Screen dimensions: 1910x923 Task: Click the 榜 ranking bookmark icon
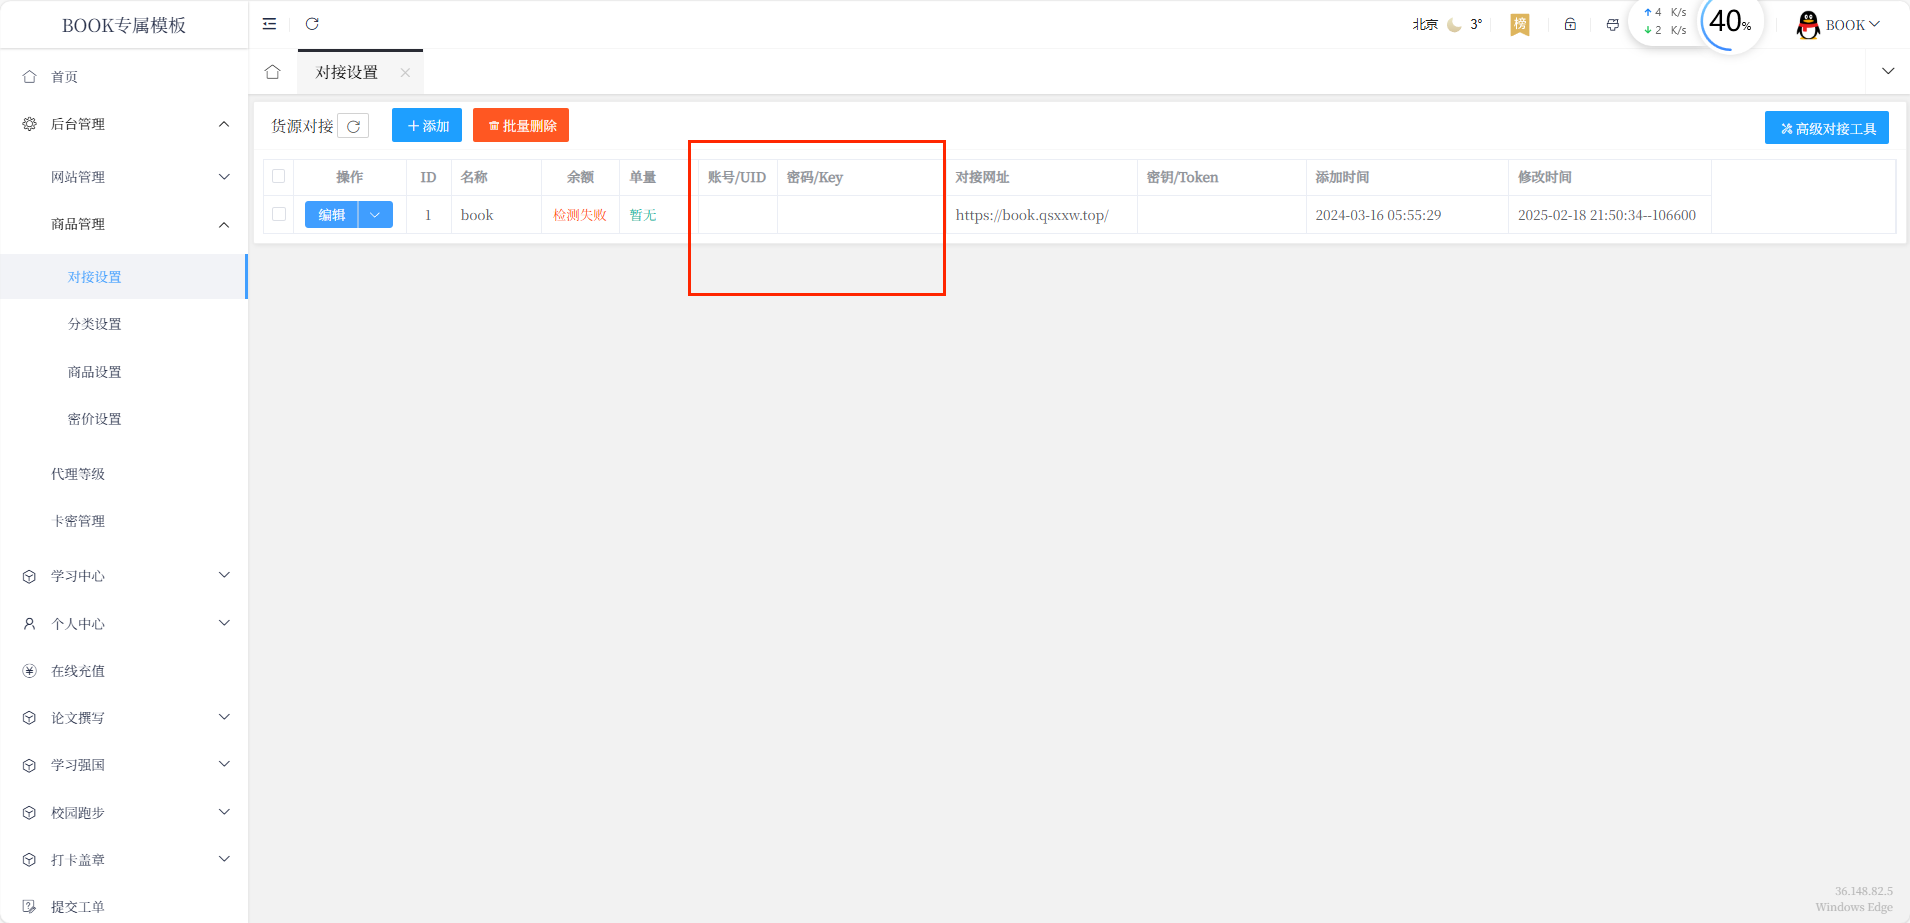point(1520,25)
